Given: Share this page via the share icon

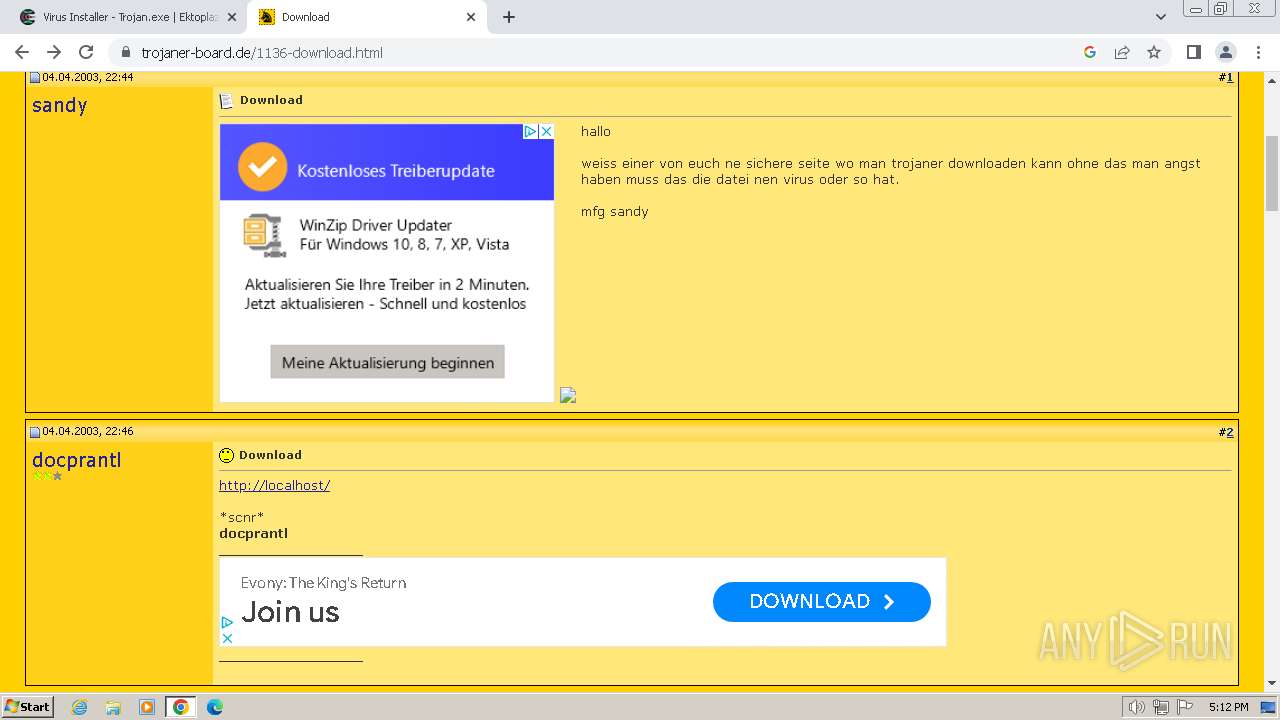Looking at the screenshot, I should click(1122, 52).
